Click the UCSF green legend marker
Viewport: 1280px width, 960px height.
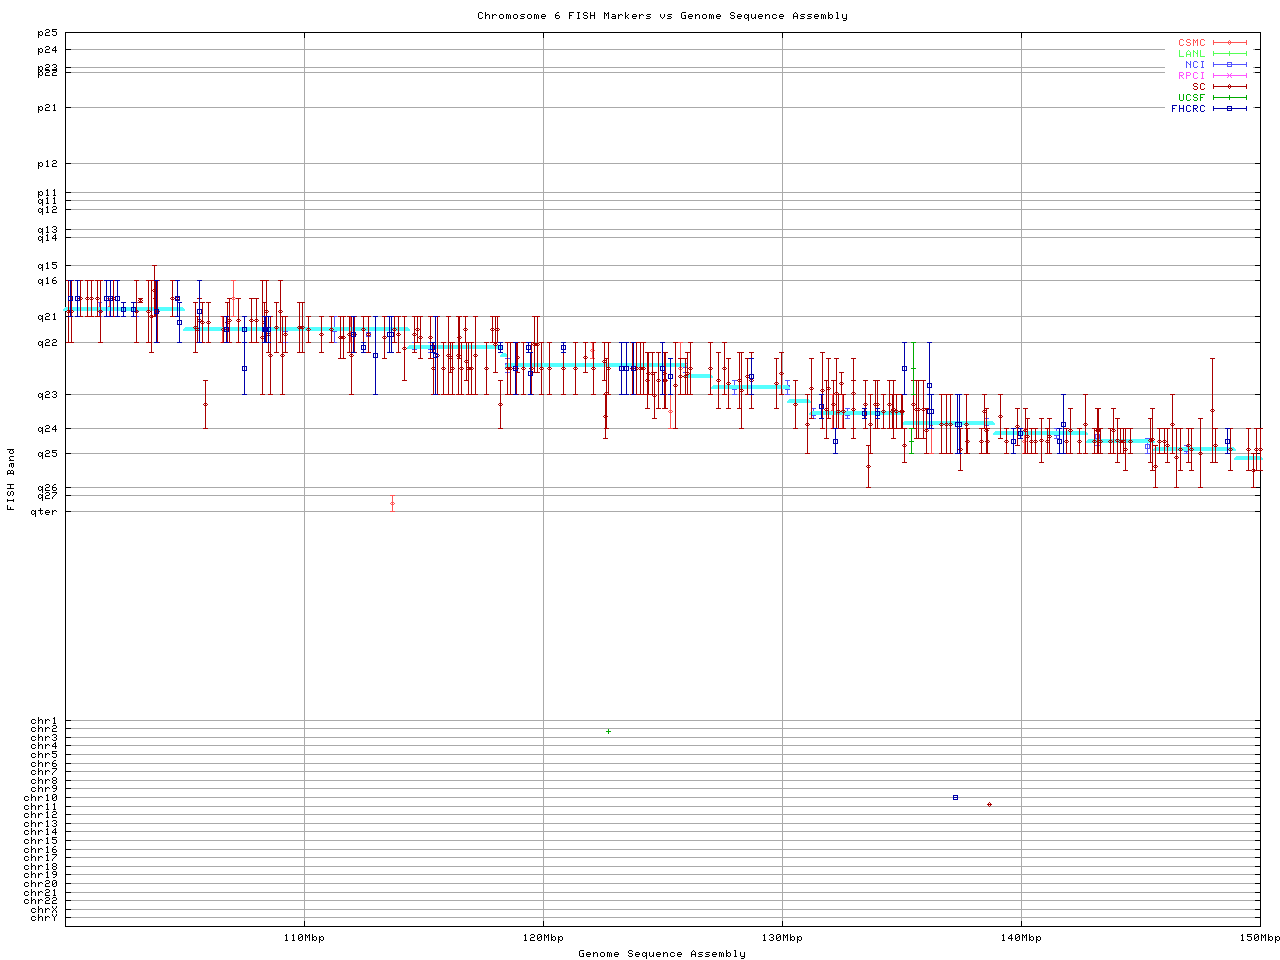click(x=1230, y=98)
